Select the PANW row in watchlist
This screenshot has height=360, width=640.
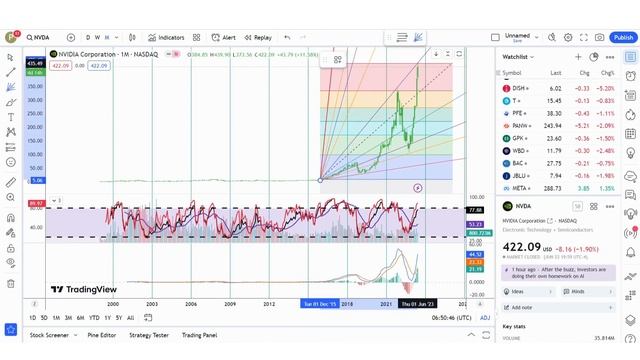tap(558, 126)
